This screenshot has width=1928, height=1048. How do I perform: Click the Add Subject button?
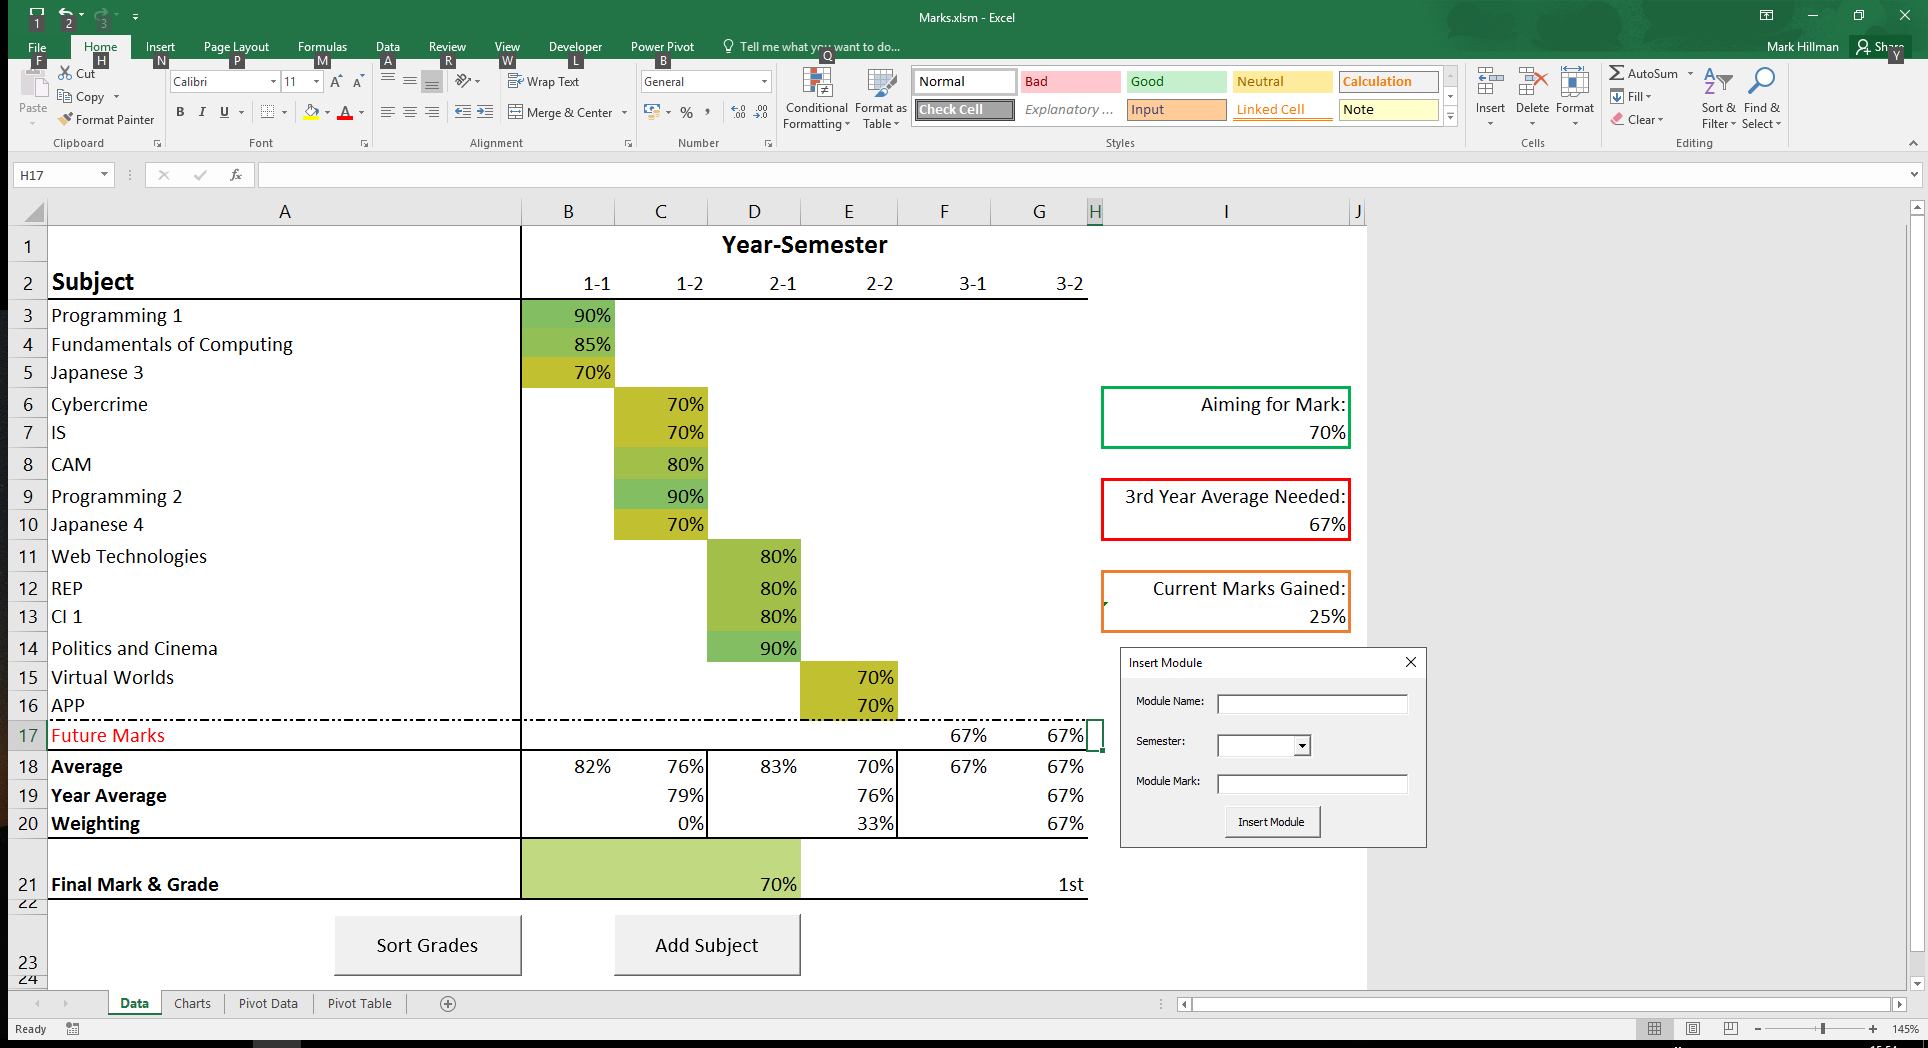(x=707, y=945)
